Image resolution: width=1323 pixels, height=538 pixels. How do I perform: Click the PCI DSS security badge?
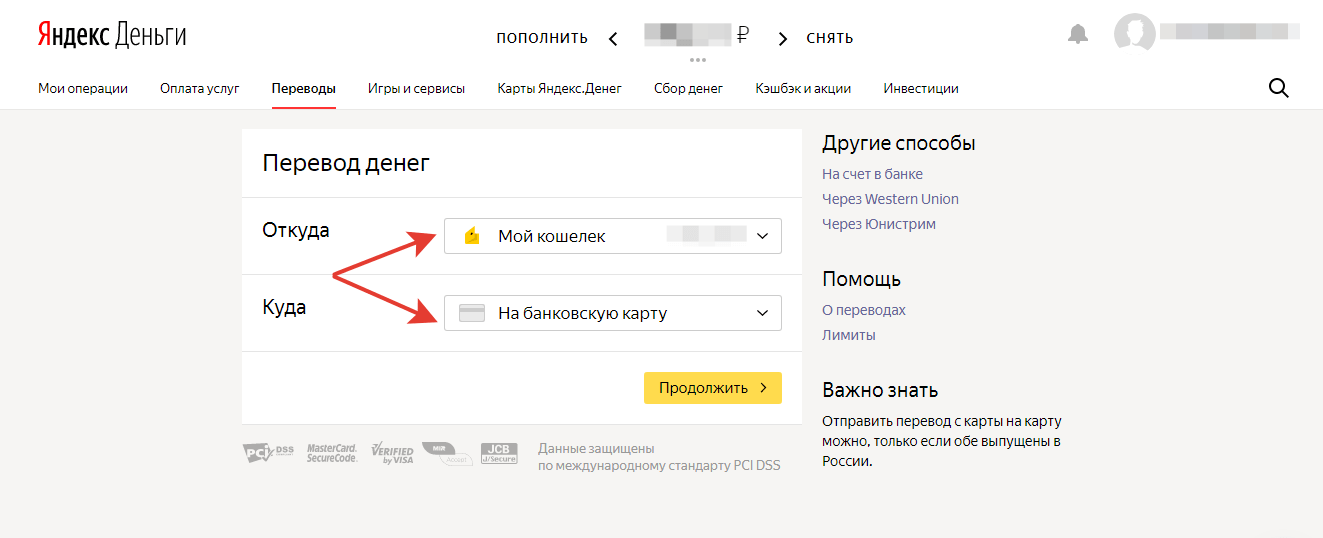(x=268, y=453)
